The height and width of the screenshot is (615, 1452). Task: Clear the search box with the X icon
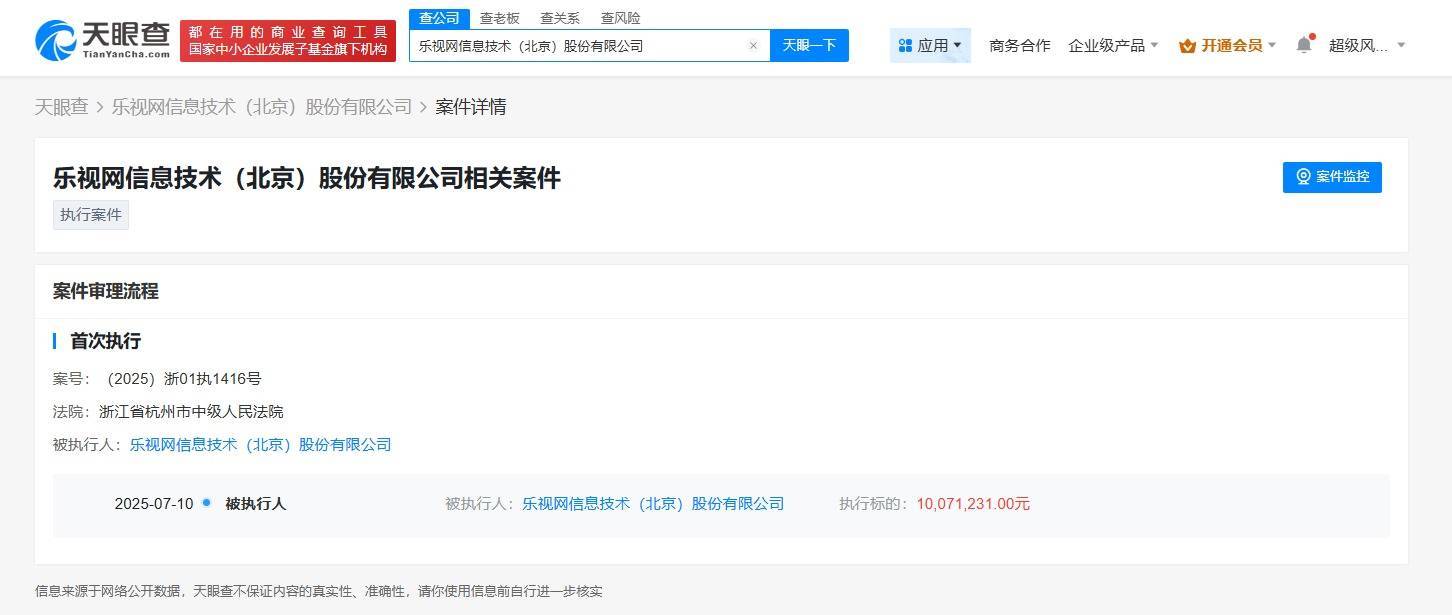point(753,45)
